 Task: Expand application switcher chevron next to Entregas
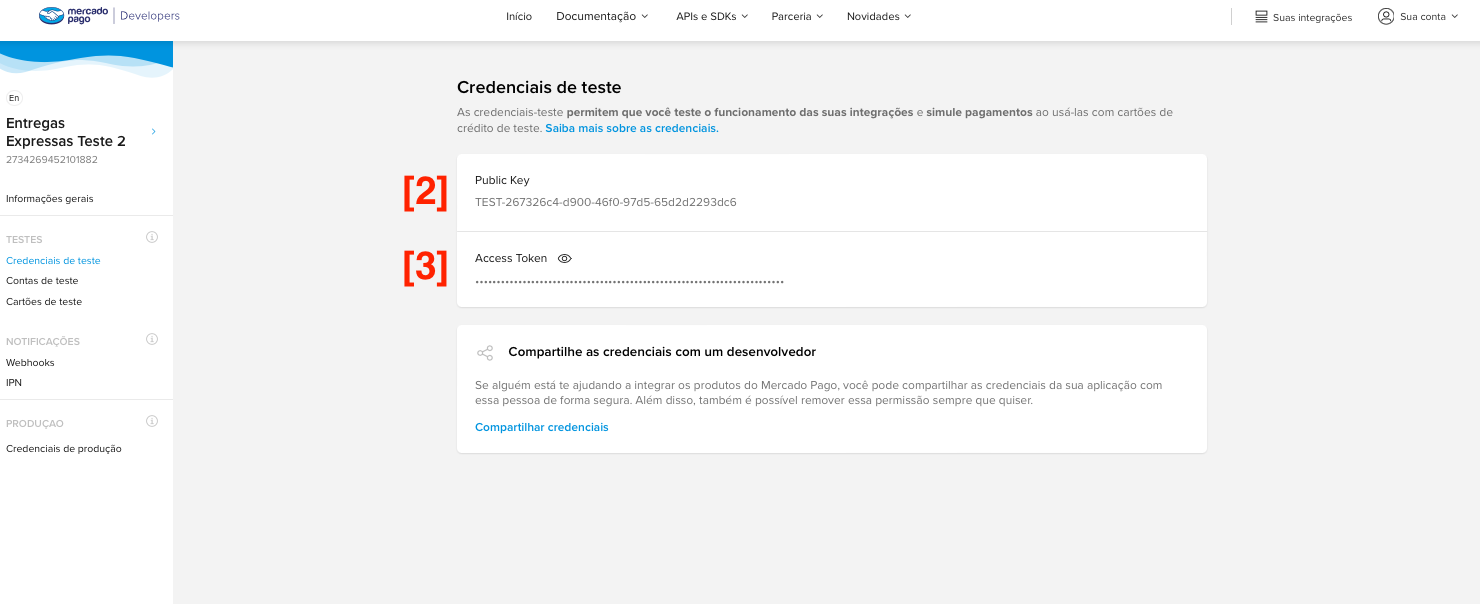click(x=153, y=132)
